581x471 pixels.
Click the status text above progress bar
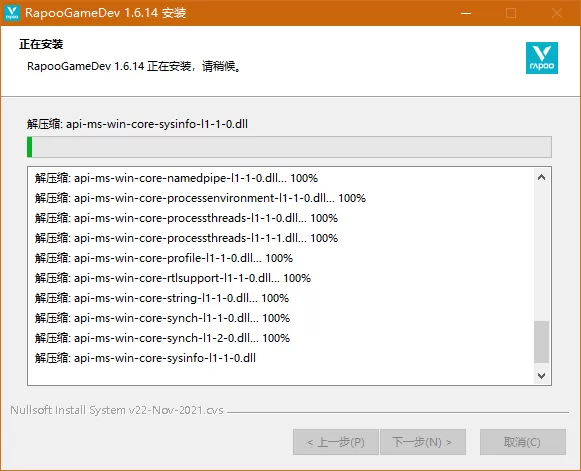[137, 124]
